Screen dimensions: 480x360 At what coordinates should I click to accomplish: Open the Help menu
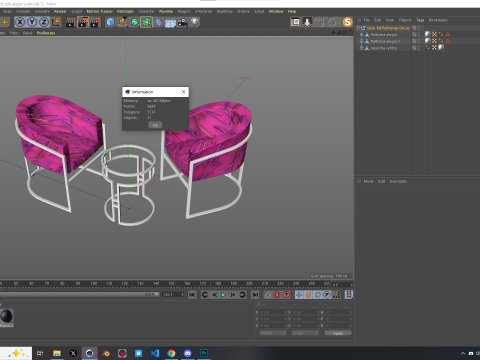pyautogui.click(x=292, y=11)
